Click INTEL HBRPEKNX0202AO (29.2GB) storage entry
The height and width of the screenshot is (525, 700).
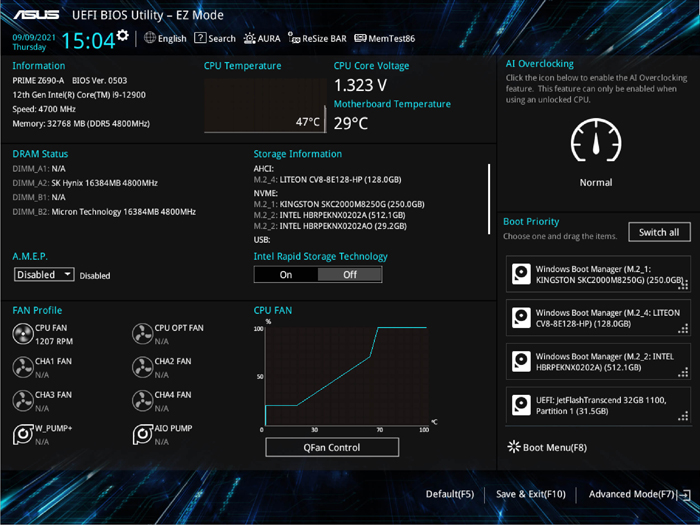click(330, 226)
